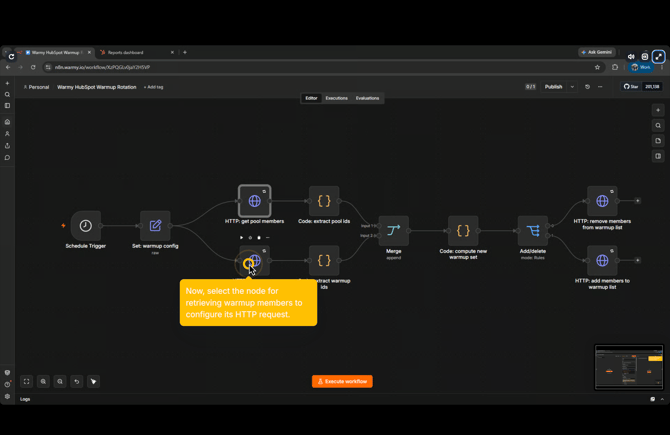Add node after HTTP: add members output
The image size is (670, 435).
pos(638,260)
